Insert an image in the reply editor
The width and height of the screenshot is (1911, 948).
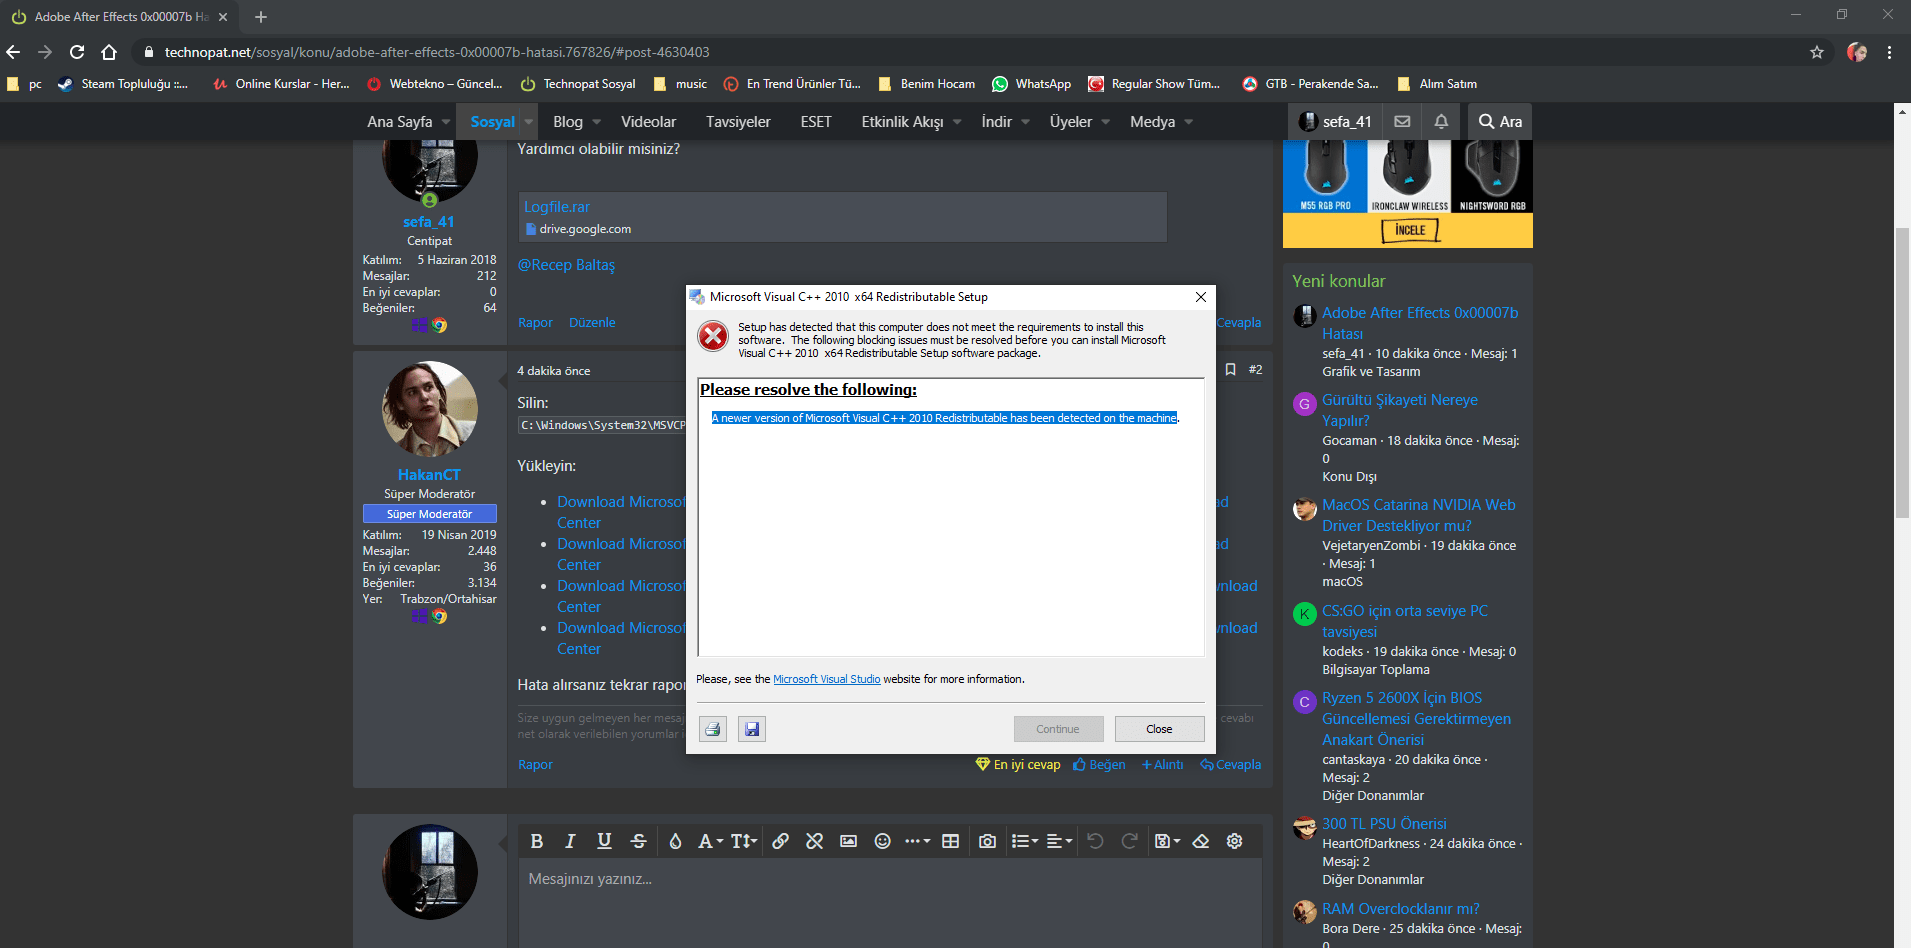848,841
